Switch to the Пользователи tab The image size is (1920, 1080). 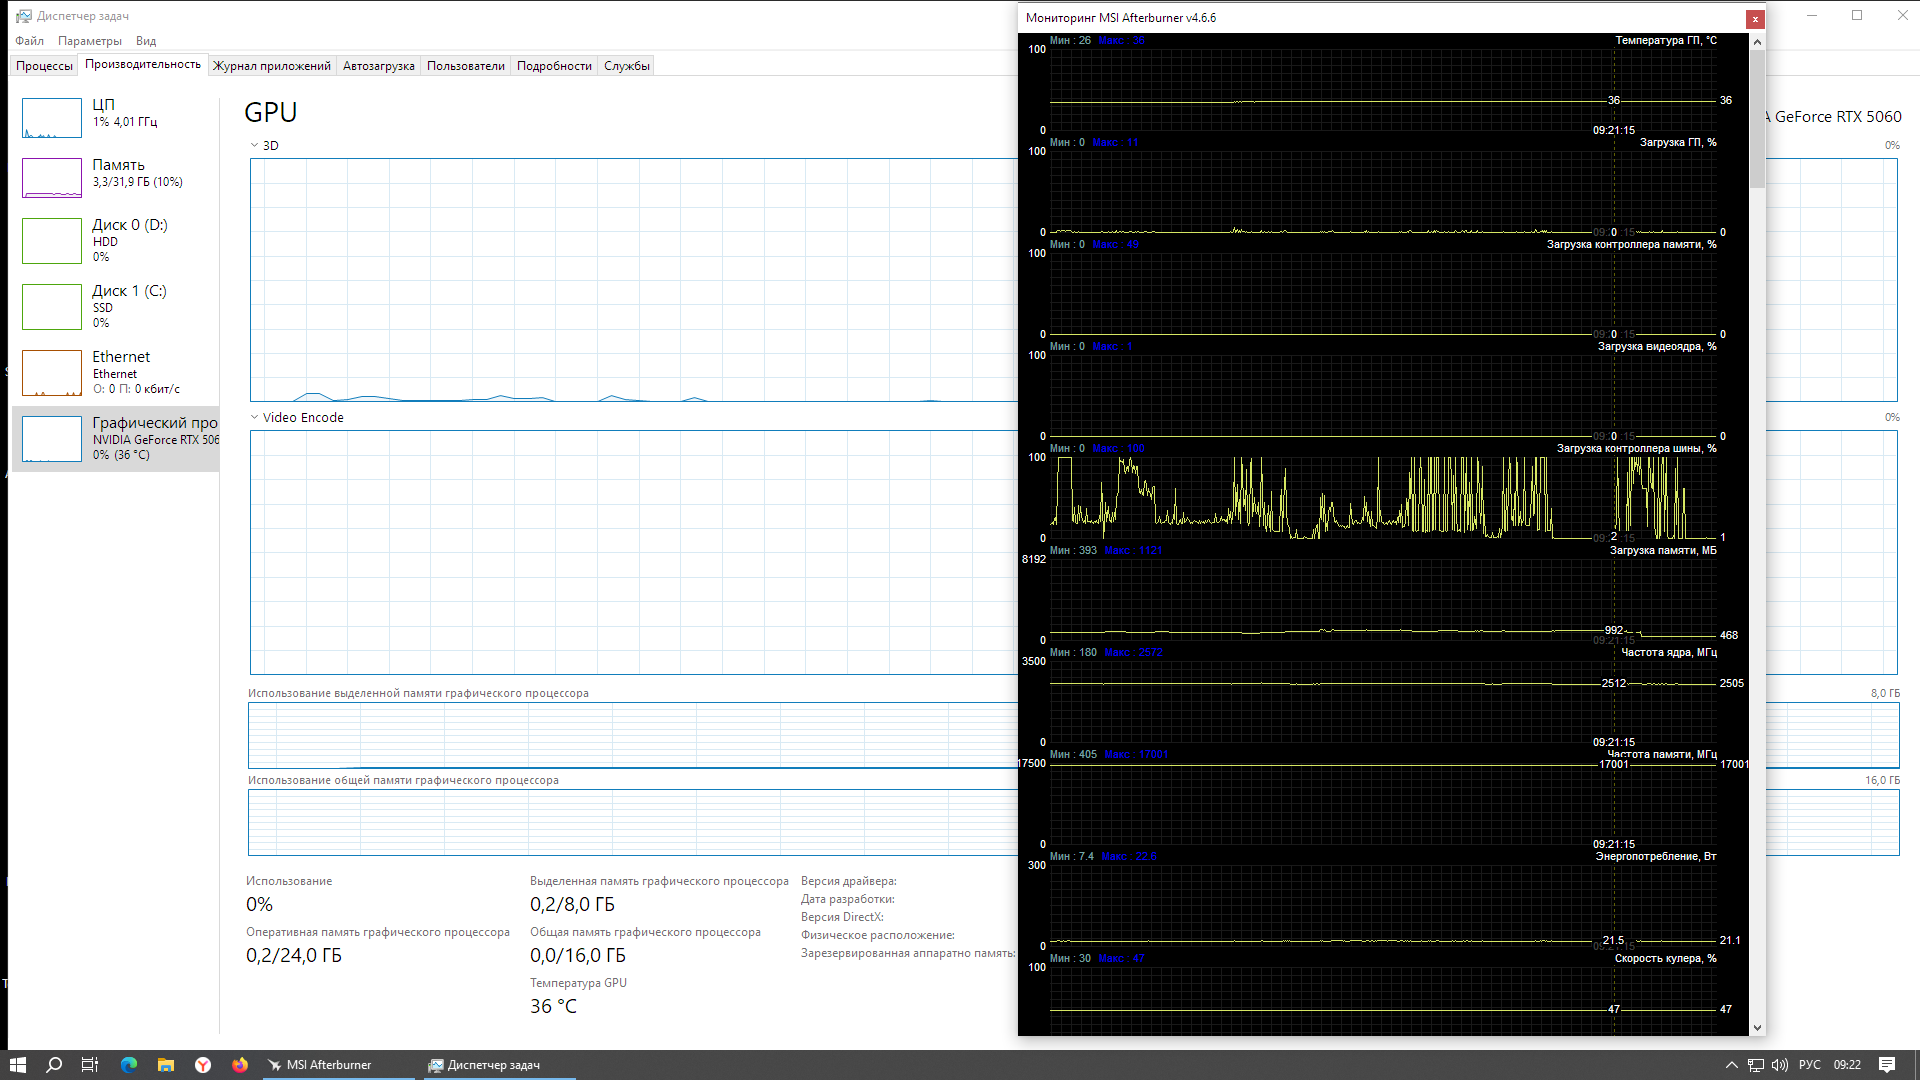pyautogui.click(x=466, y=66)
